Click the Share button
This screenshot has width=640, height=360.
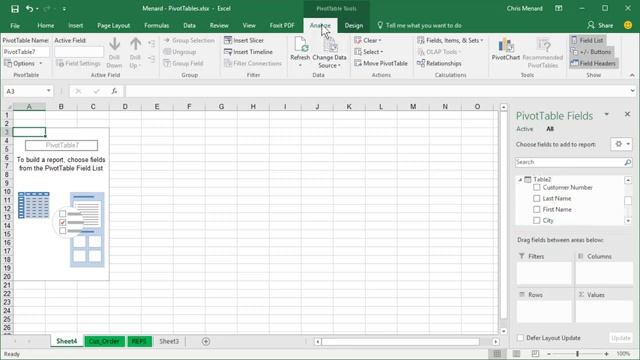pyautogui.click(x=600, y=25)
